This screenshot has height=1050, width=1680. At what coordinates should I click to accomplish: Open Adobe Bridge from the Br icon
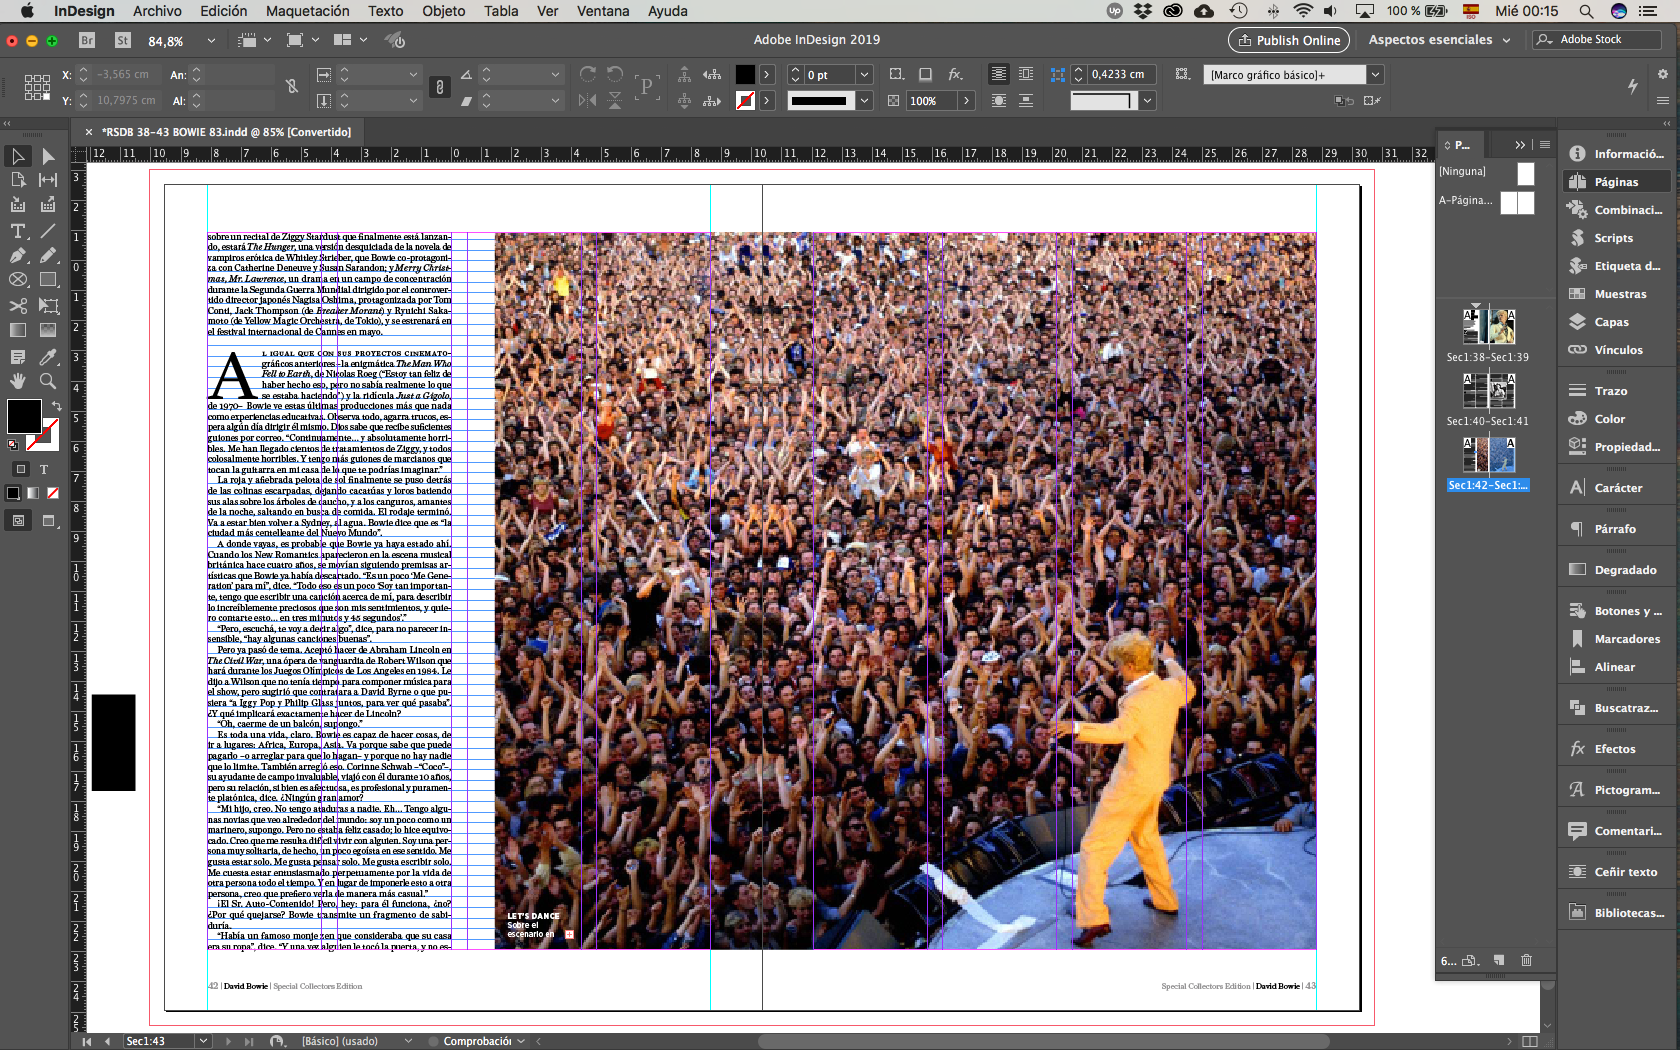(87, 40)
